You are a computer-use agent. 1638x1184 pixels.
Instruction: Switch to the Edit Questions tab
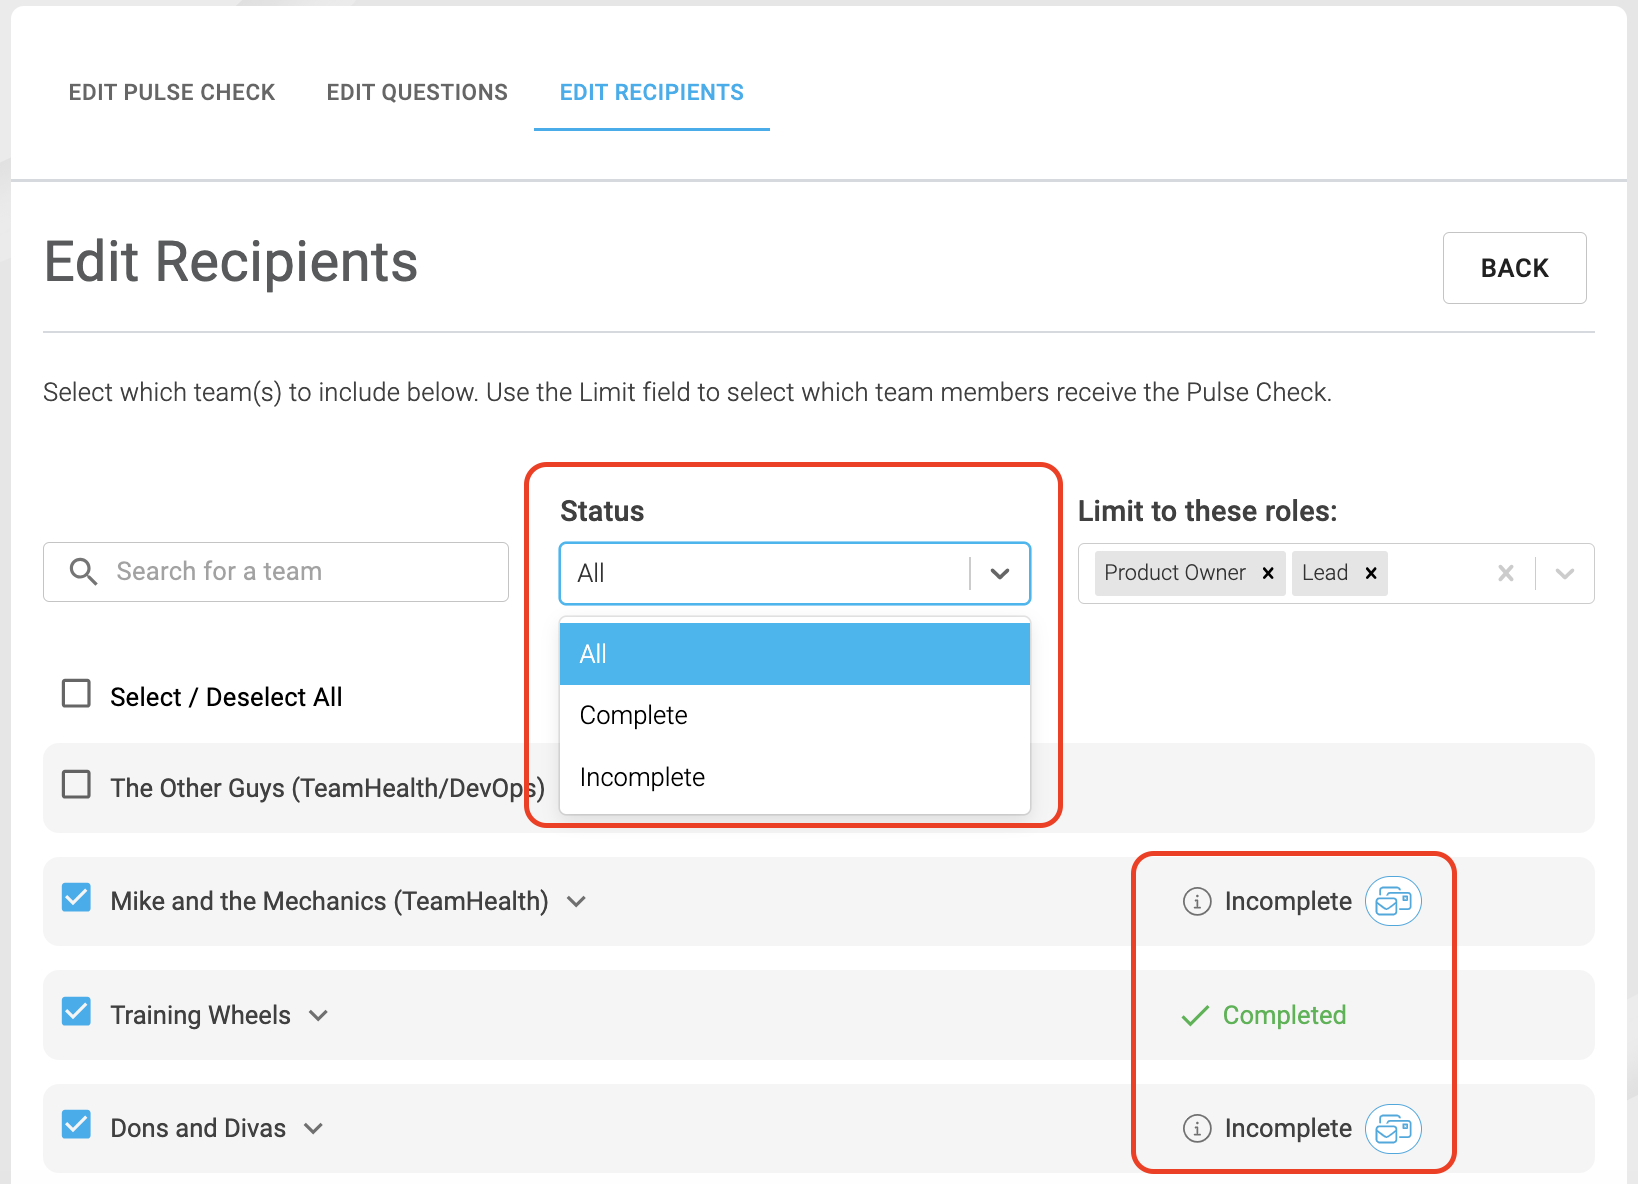tap(417, 92)
